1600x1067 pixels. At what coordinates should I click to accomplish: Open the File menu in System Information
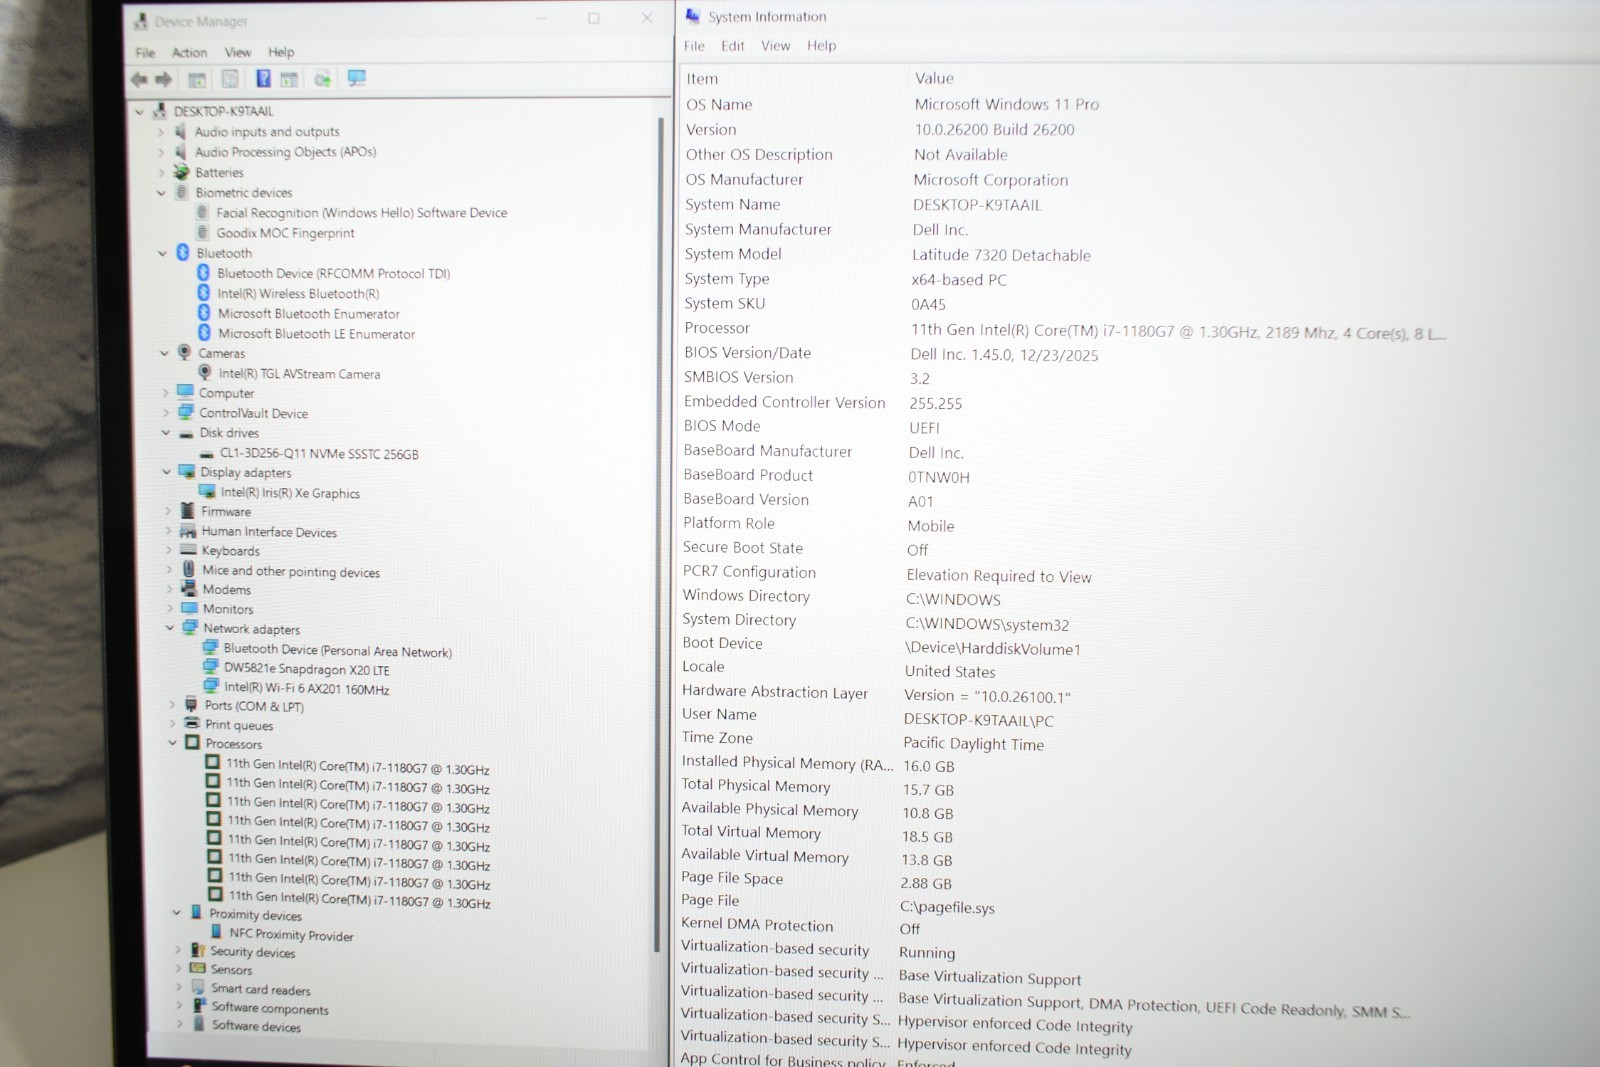(x=694, y=46)
